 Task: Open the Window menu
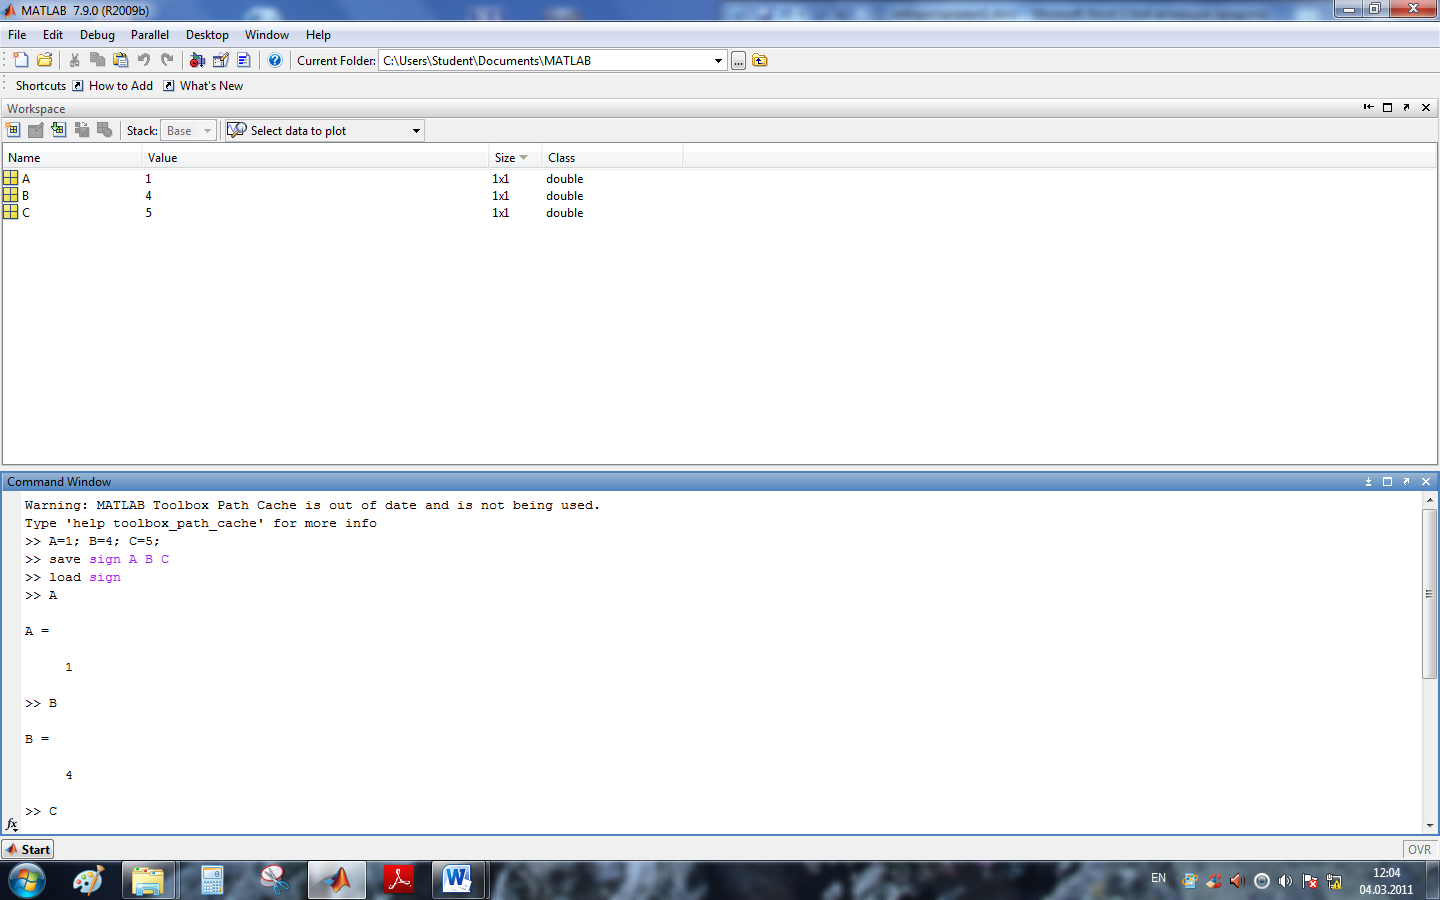pos(267,35)
